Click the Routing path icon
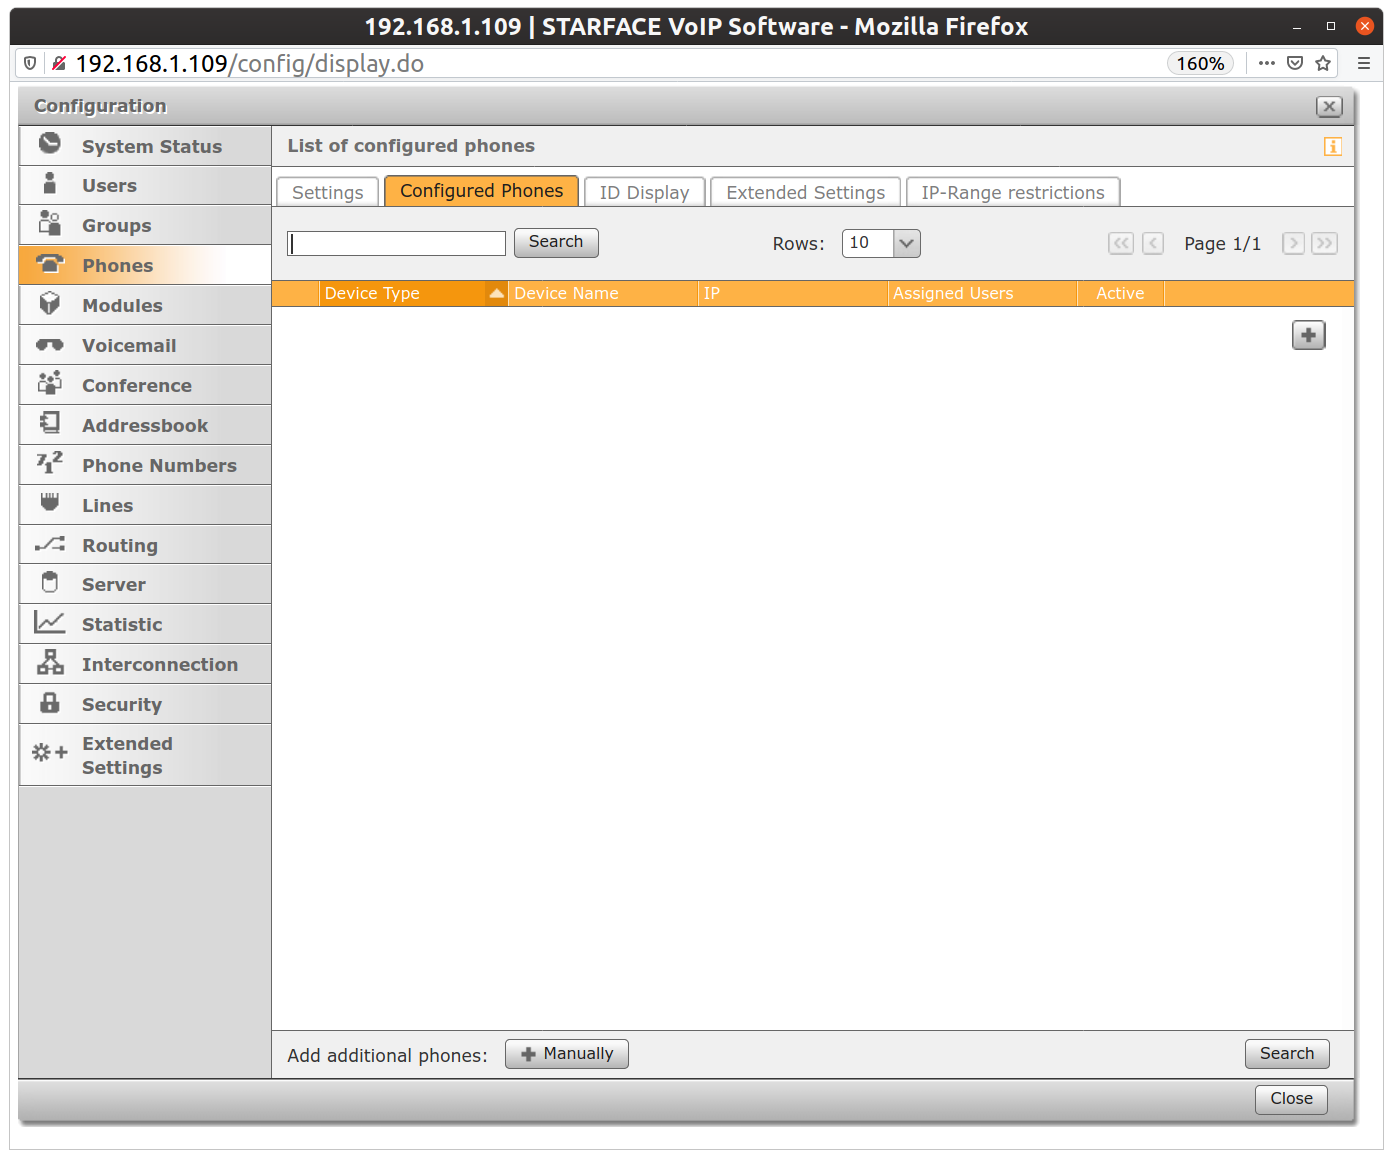The image size is (1393, 1159). (x=50, y=544)
